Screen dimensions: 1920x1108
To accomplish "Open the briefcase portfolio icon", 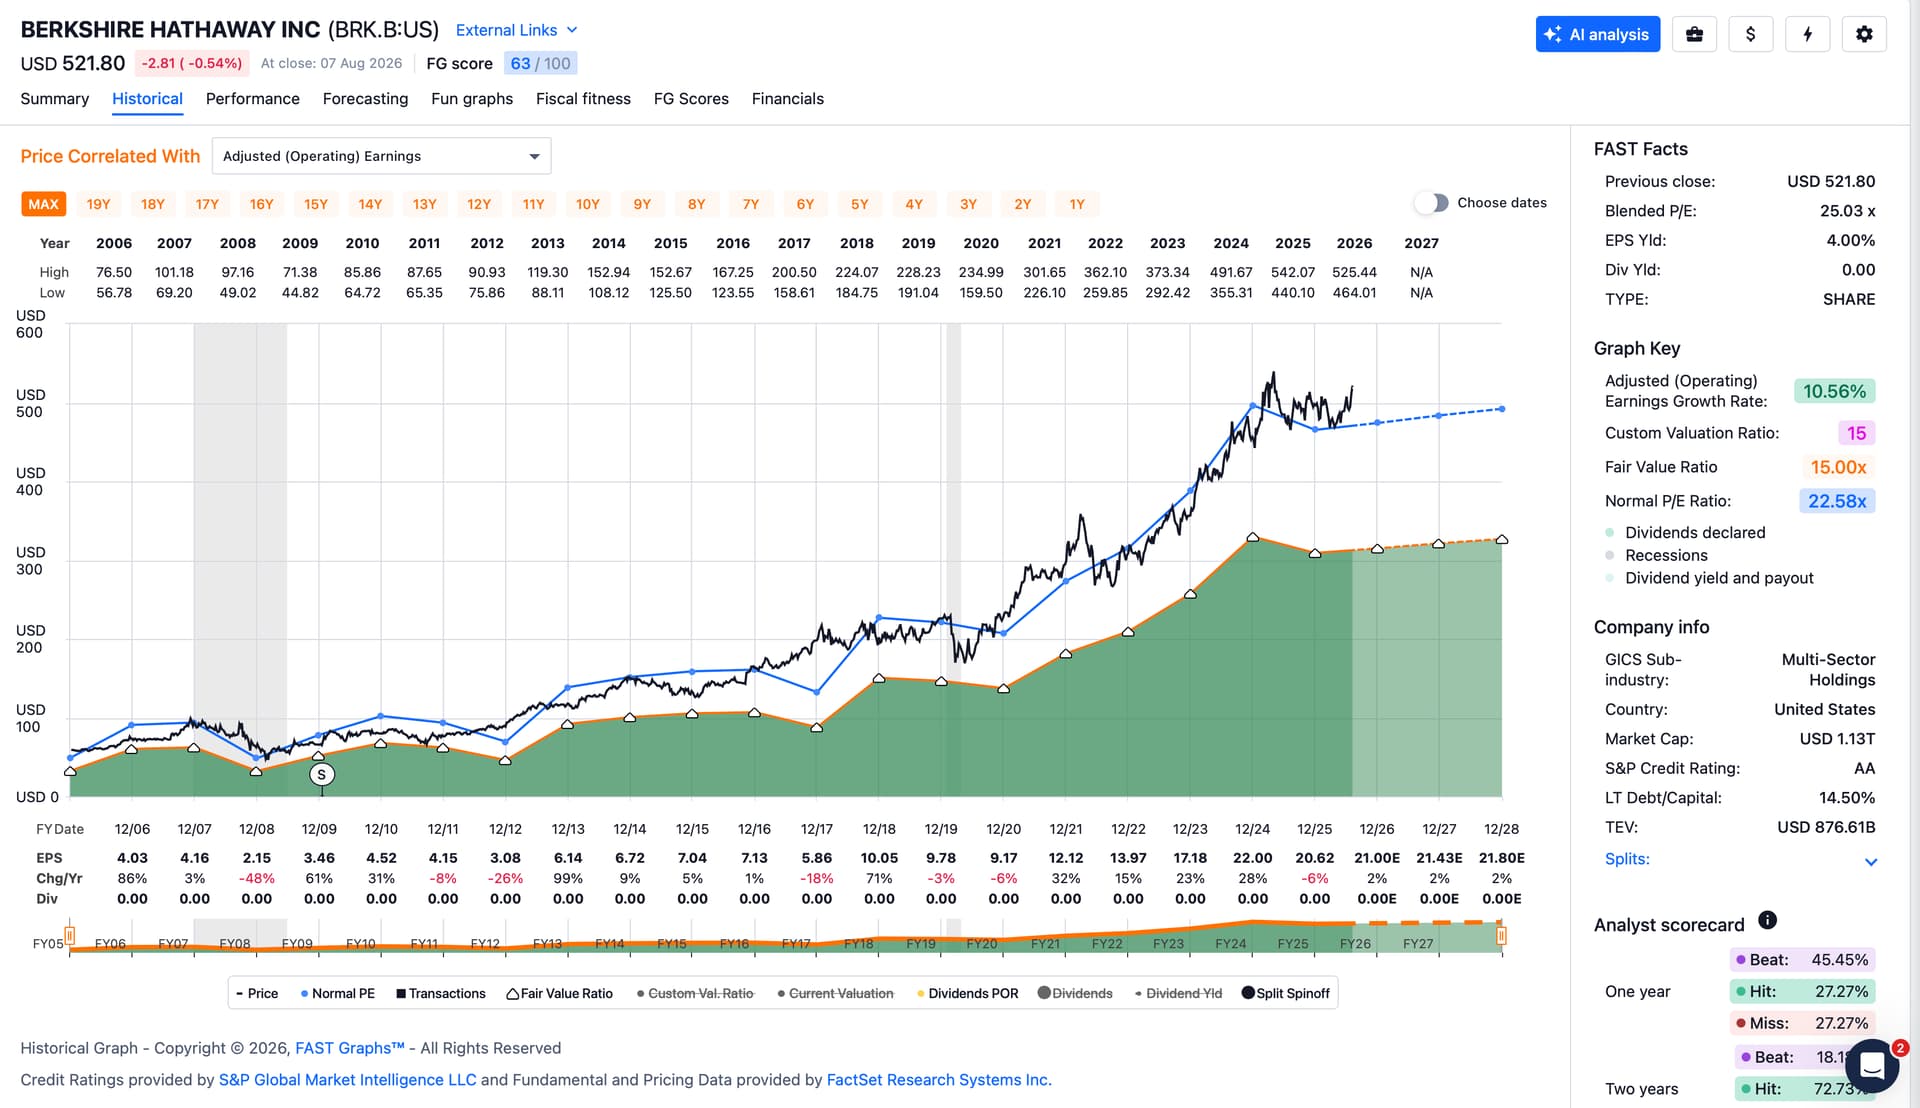I will (1694, 34).
